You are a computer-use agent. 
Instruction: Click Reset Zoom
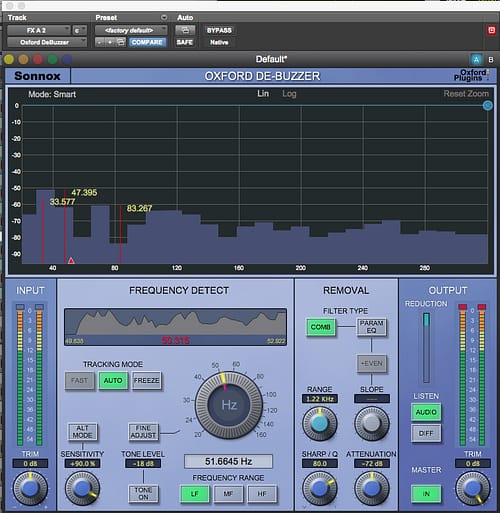click(466, 94)
